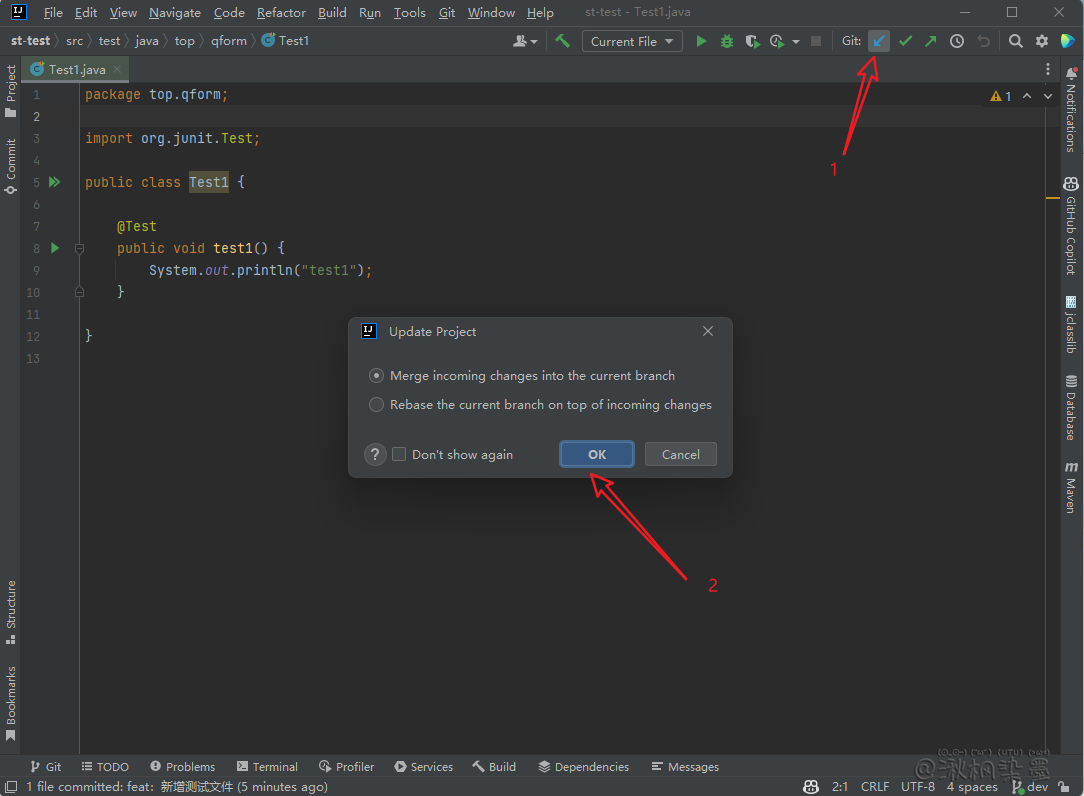Open the Refactor menu
Viewport: 1084px width, 796px height.
coord(281,13)
